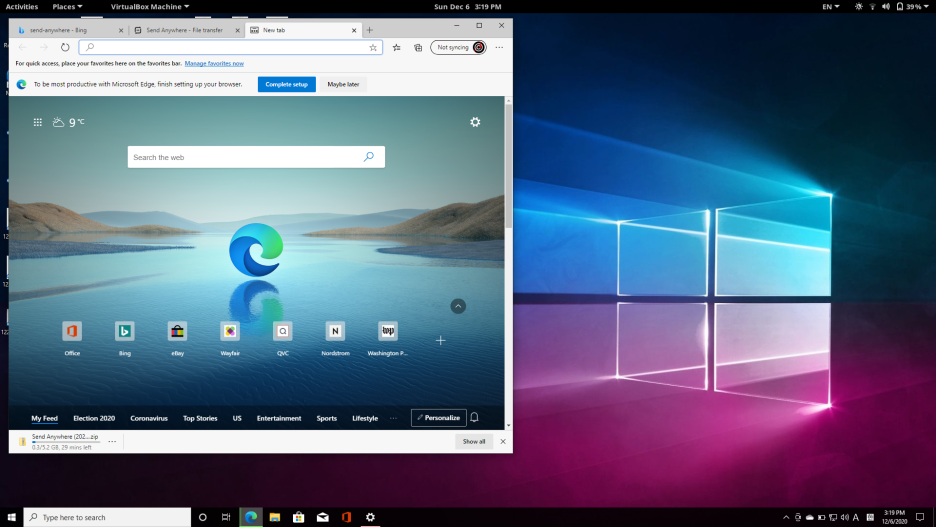The height and width of the screenshot is (527, 936).
Task: Open a new browser tab
Action: 370,30
